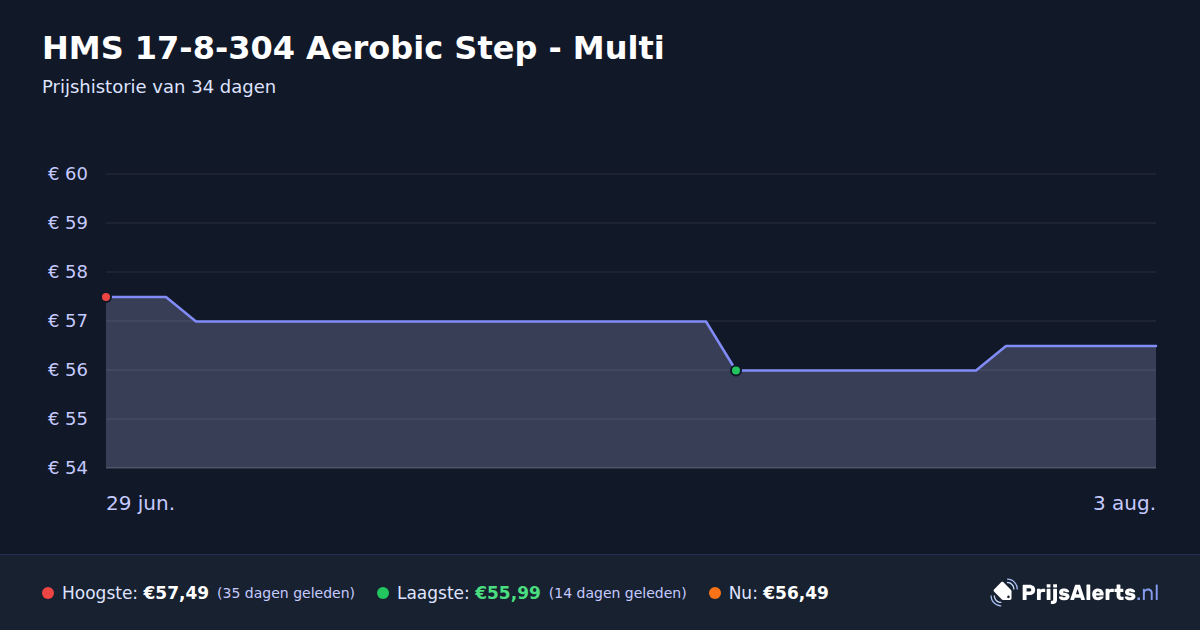1200x630 pixels.
Task: Click the orange dot beside Nu
Action: pos(715,593)
